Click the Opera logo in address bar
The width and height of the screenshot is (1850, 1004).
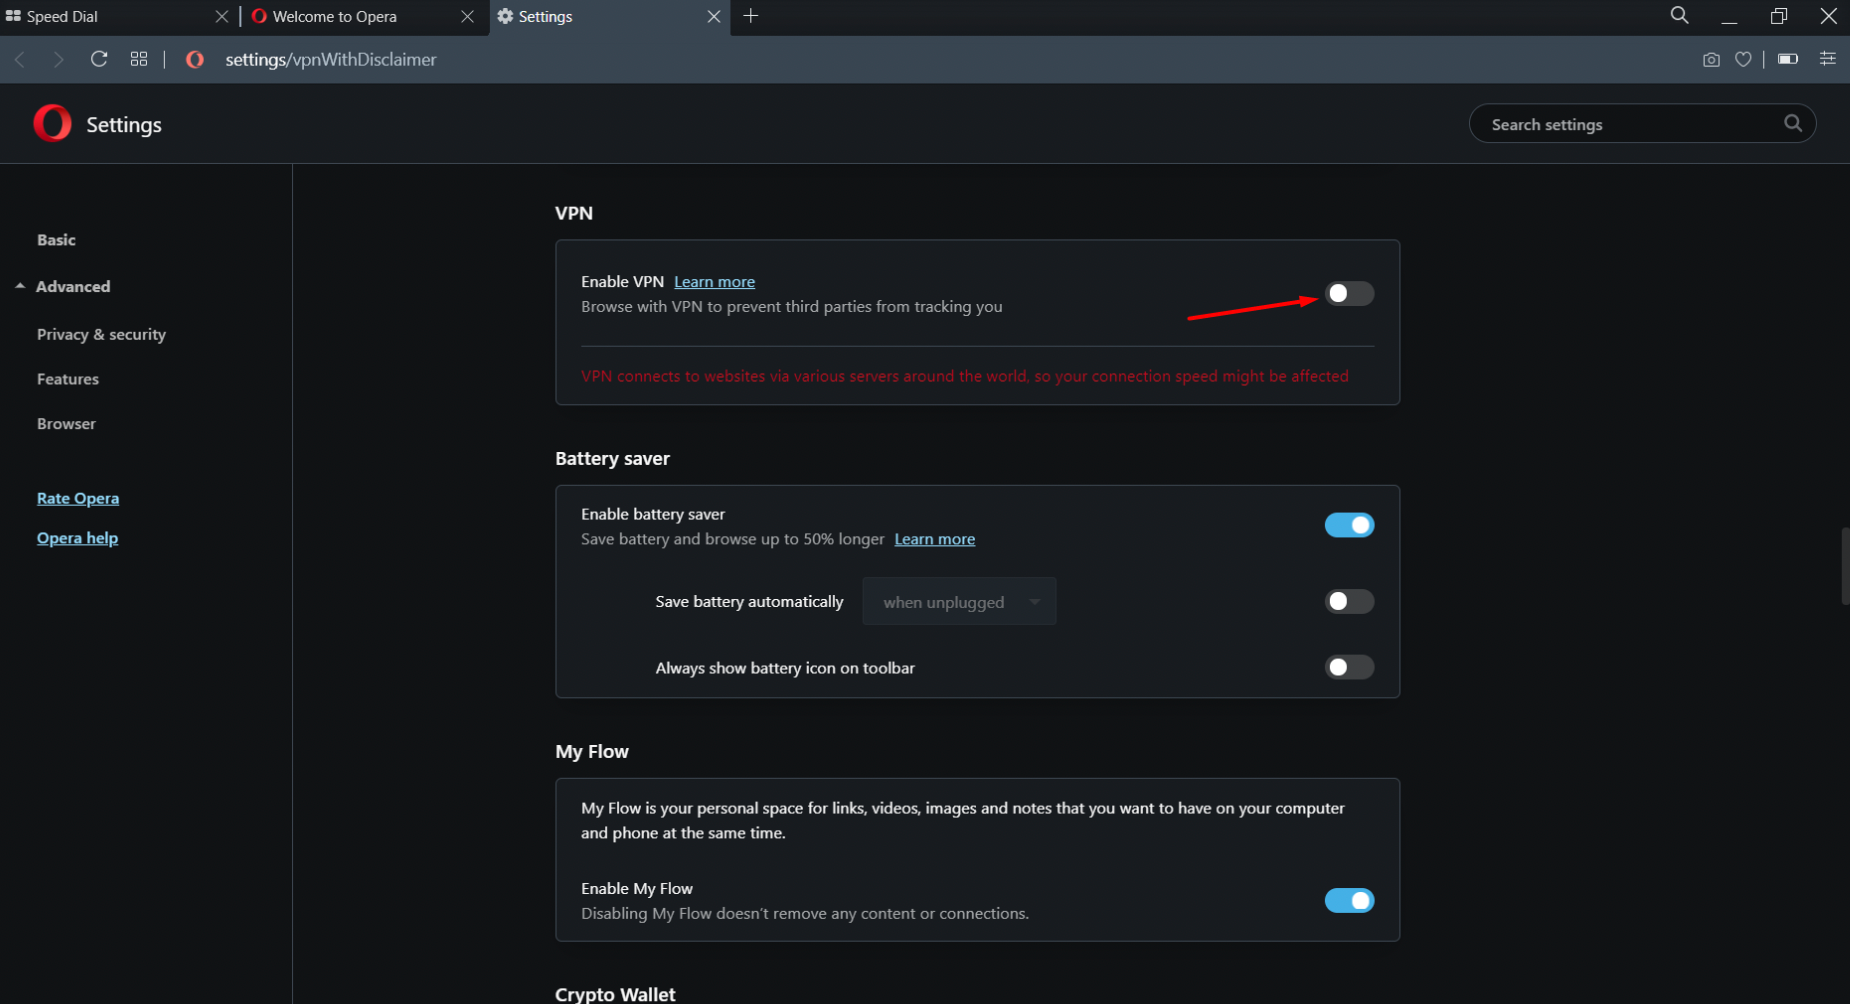[195, 59]
